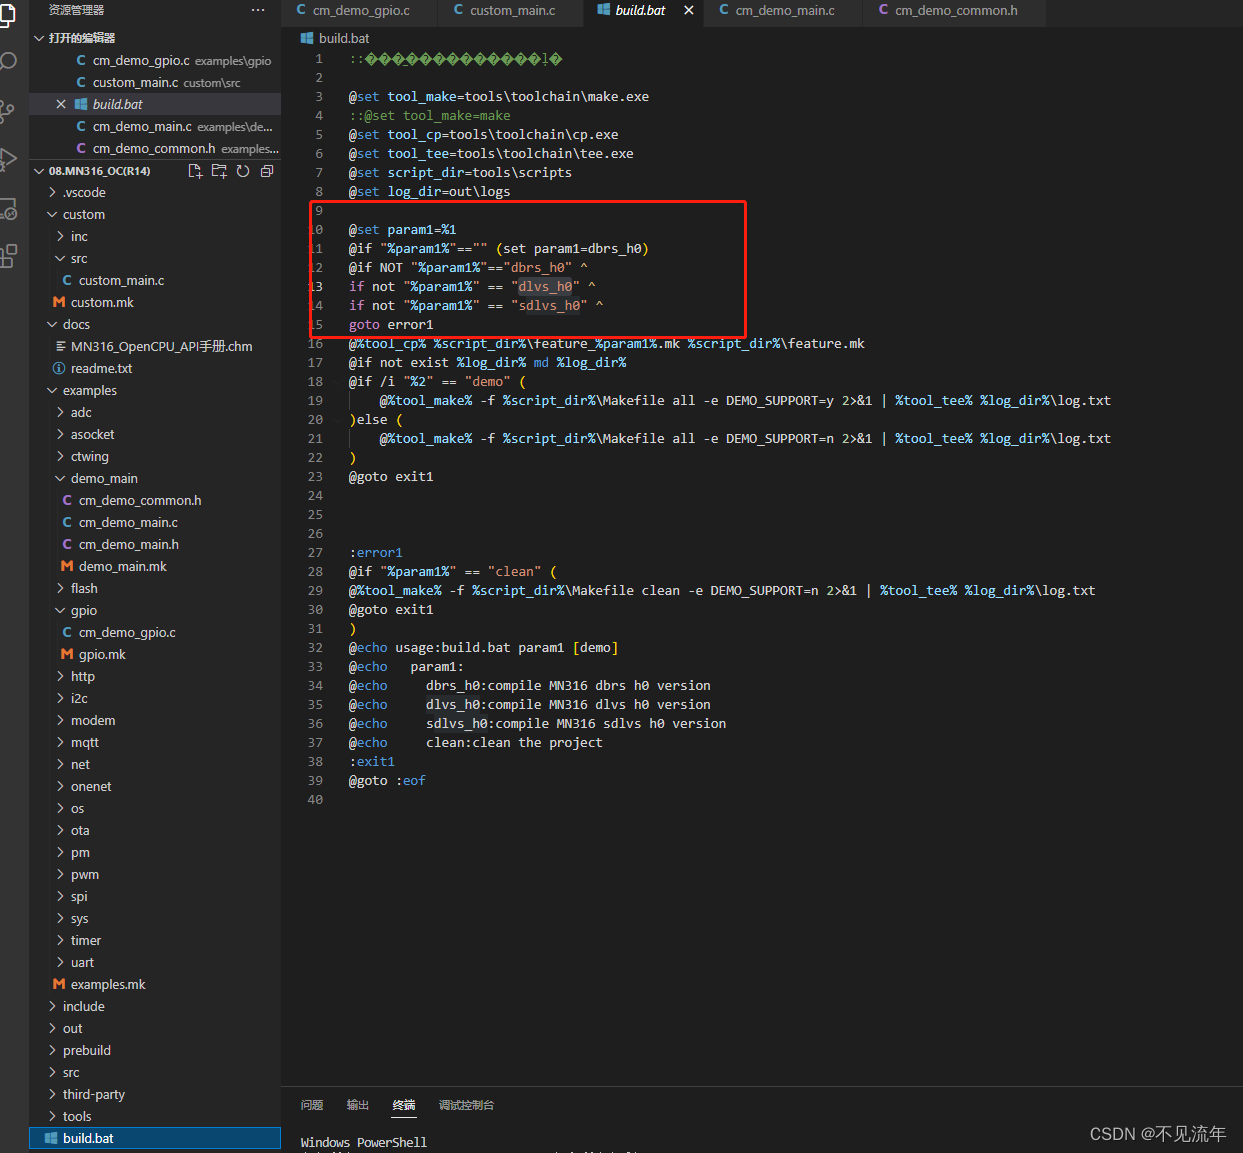Click the file icon of MN316_OpenCPU_API手册.chm

(x=60, y=346)
